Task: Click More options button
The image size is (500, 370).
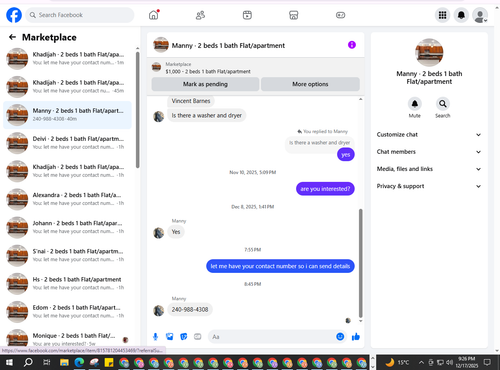Action: [310, 84]
